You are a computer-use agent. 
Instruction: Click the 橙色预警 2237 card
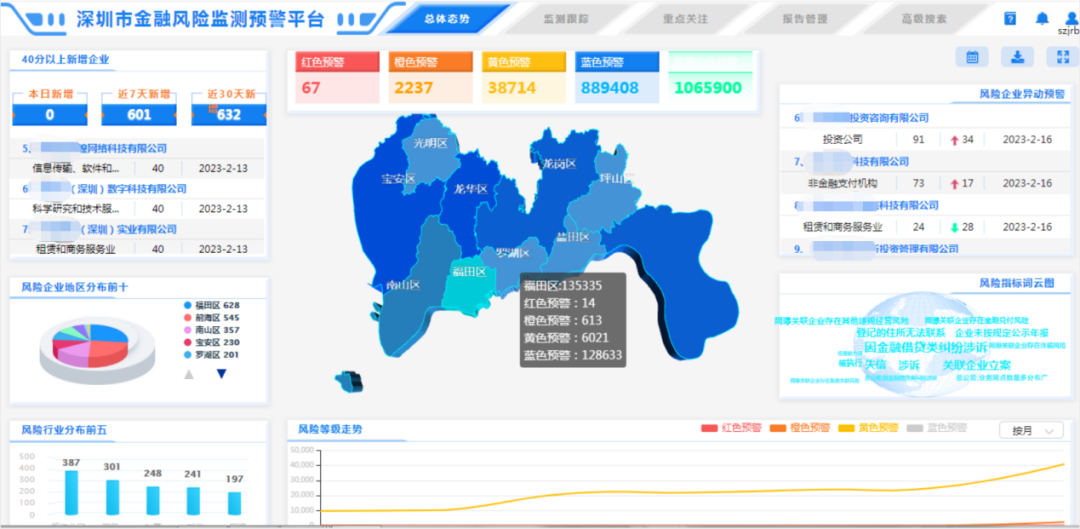[430, 77]
